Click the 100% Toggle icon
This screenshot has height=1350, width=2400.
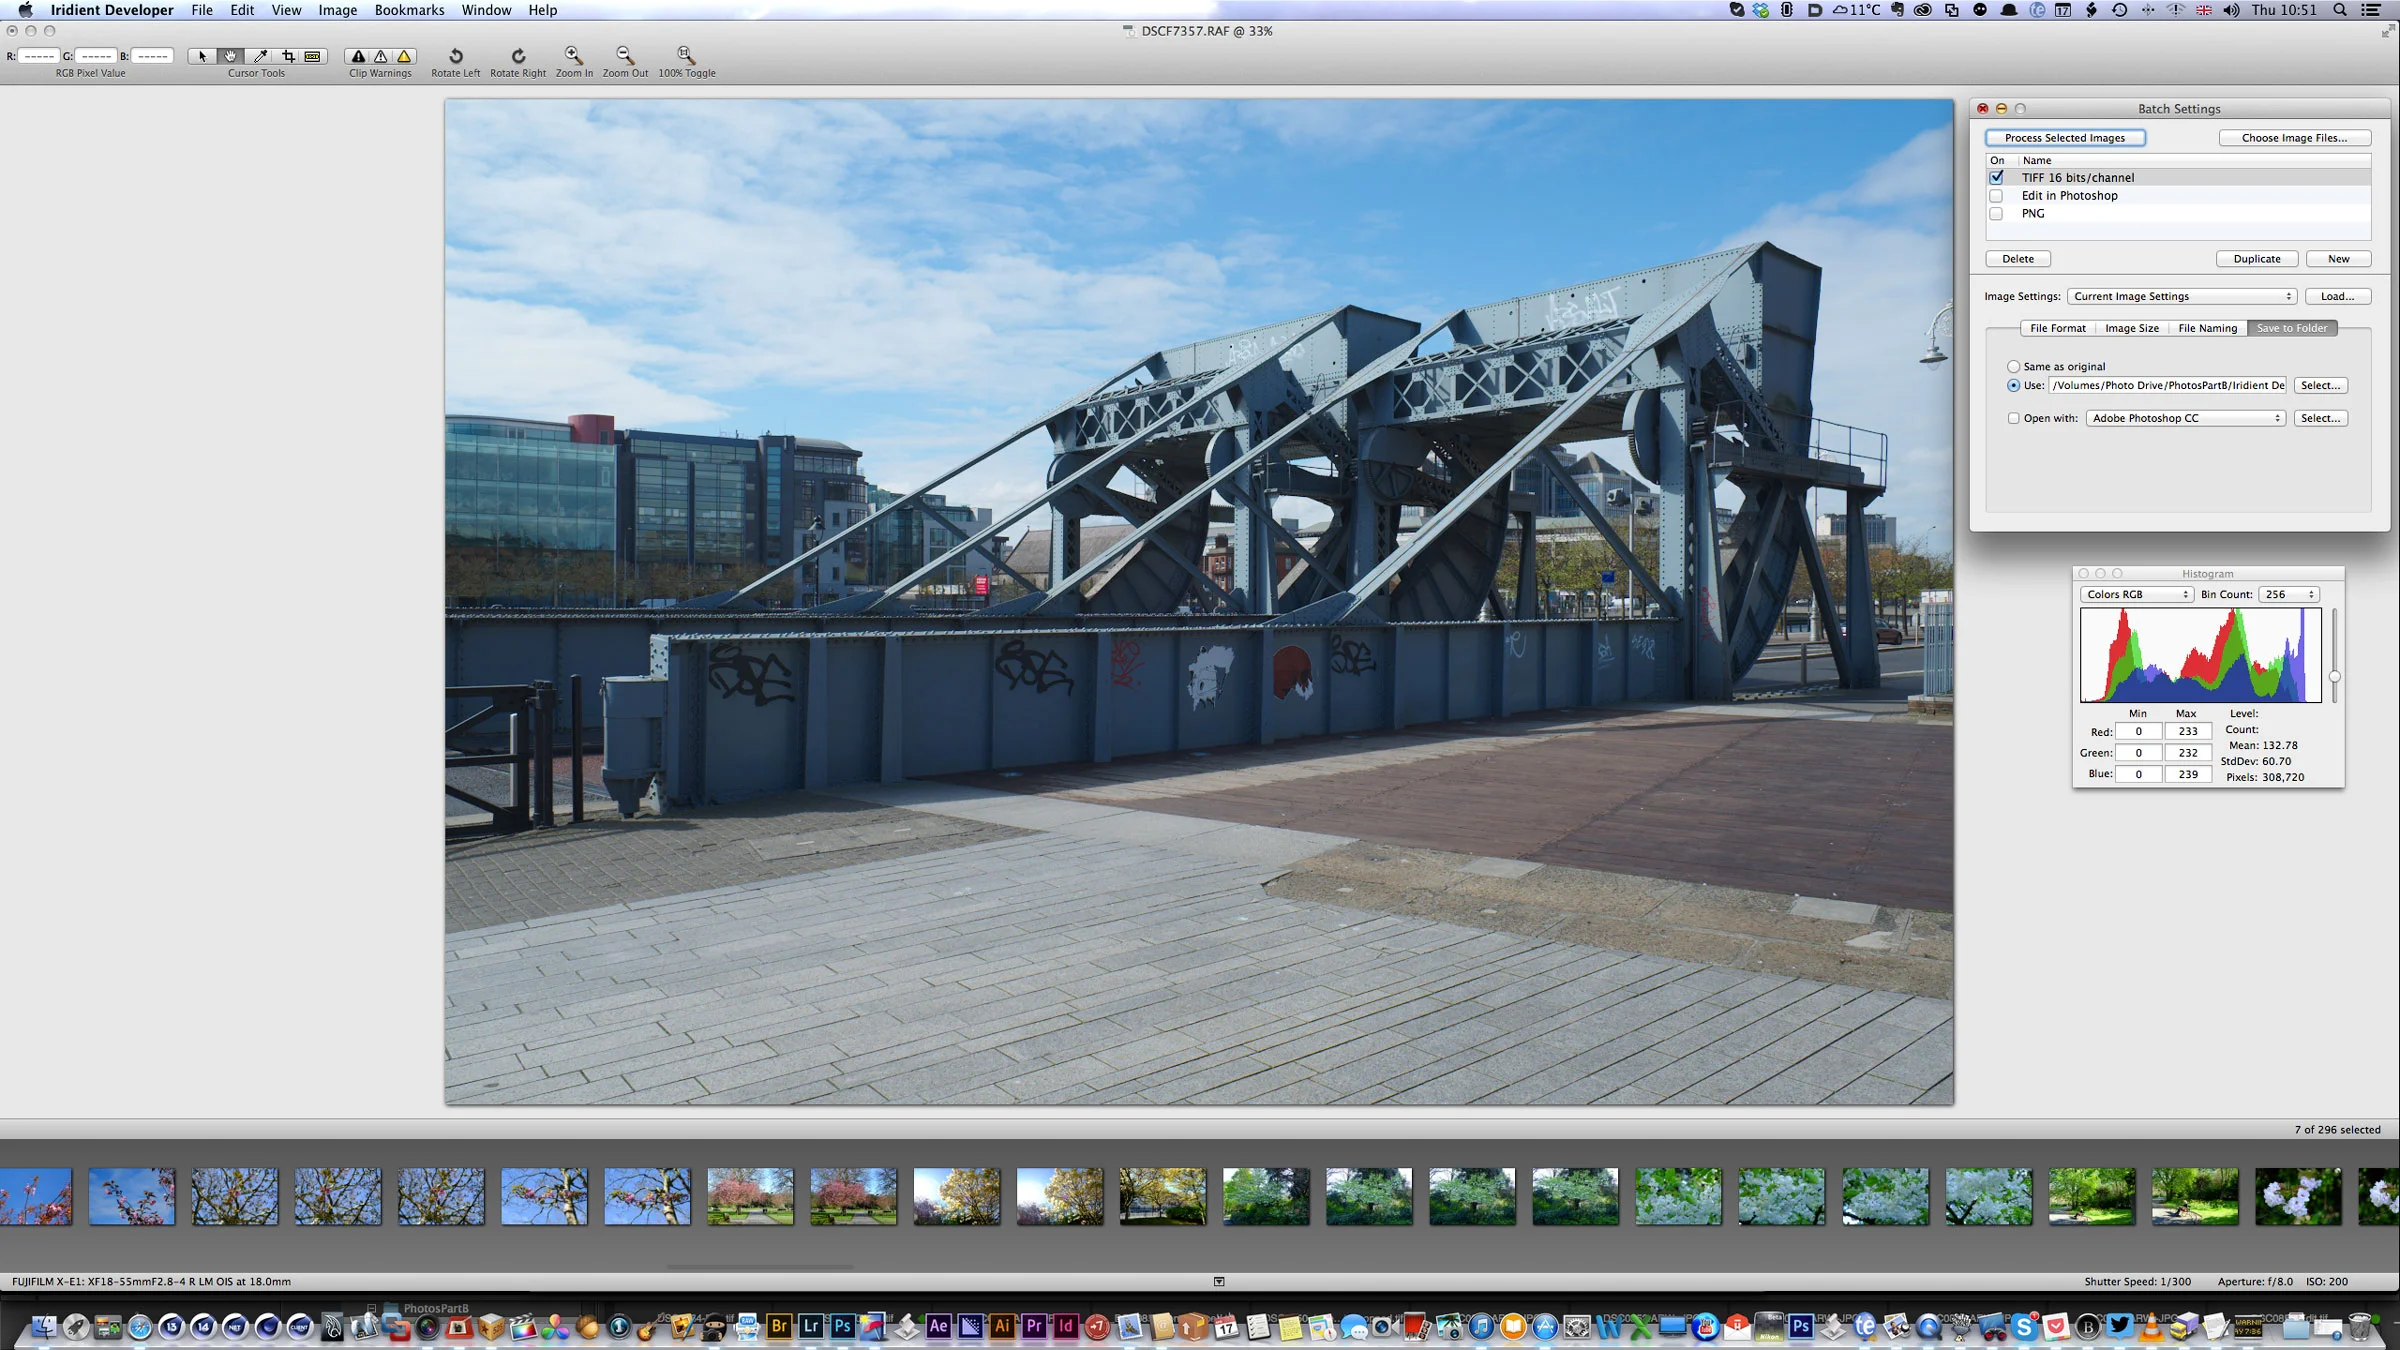point(686,55)
